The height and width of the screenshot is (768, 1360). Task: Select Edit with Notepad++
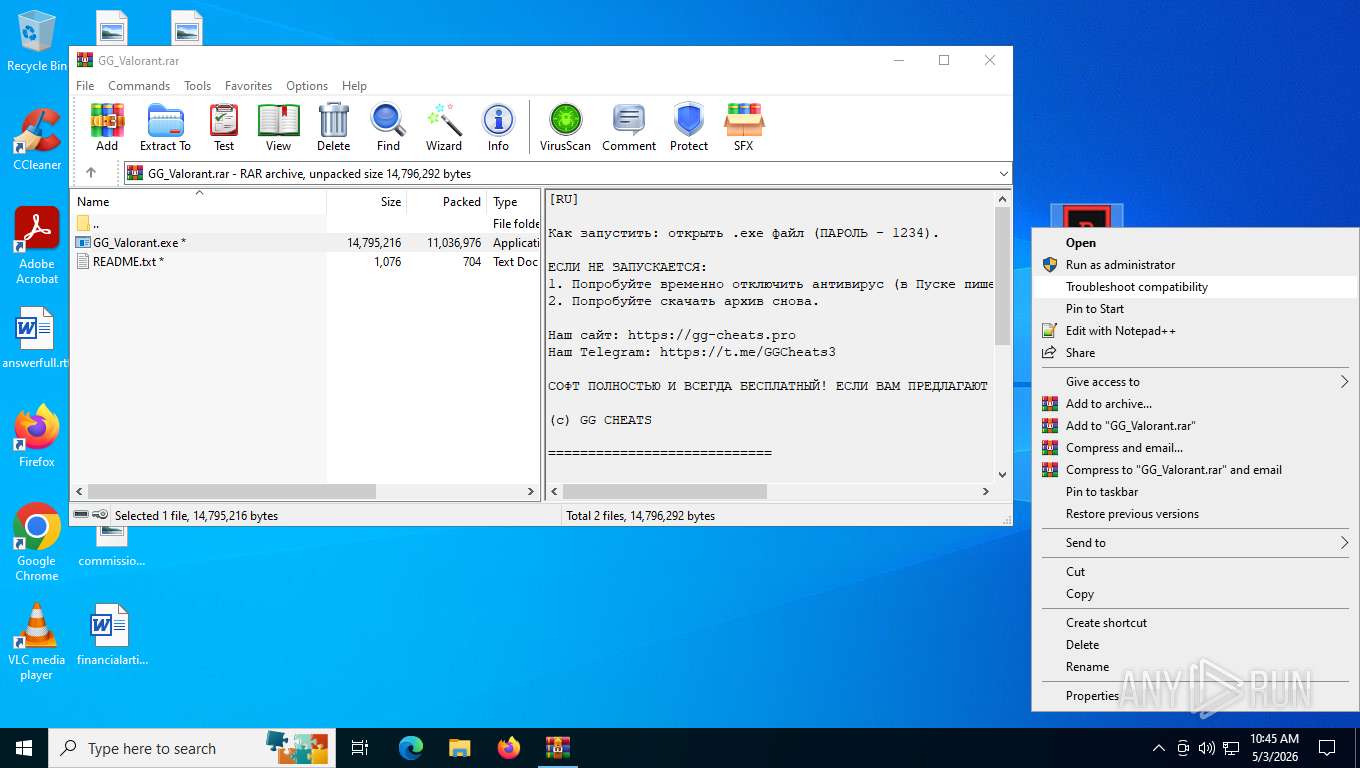click(1195, 331)
